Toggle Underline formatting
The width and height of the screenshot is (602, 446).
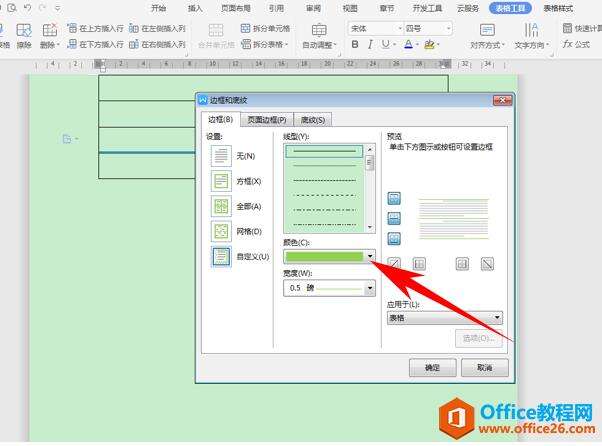pos(385,45)
